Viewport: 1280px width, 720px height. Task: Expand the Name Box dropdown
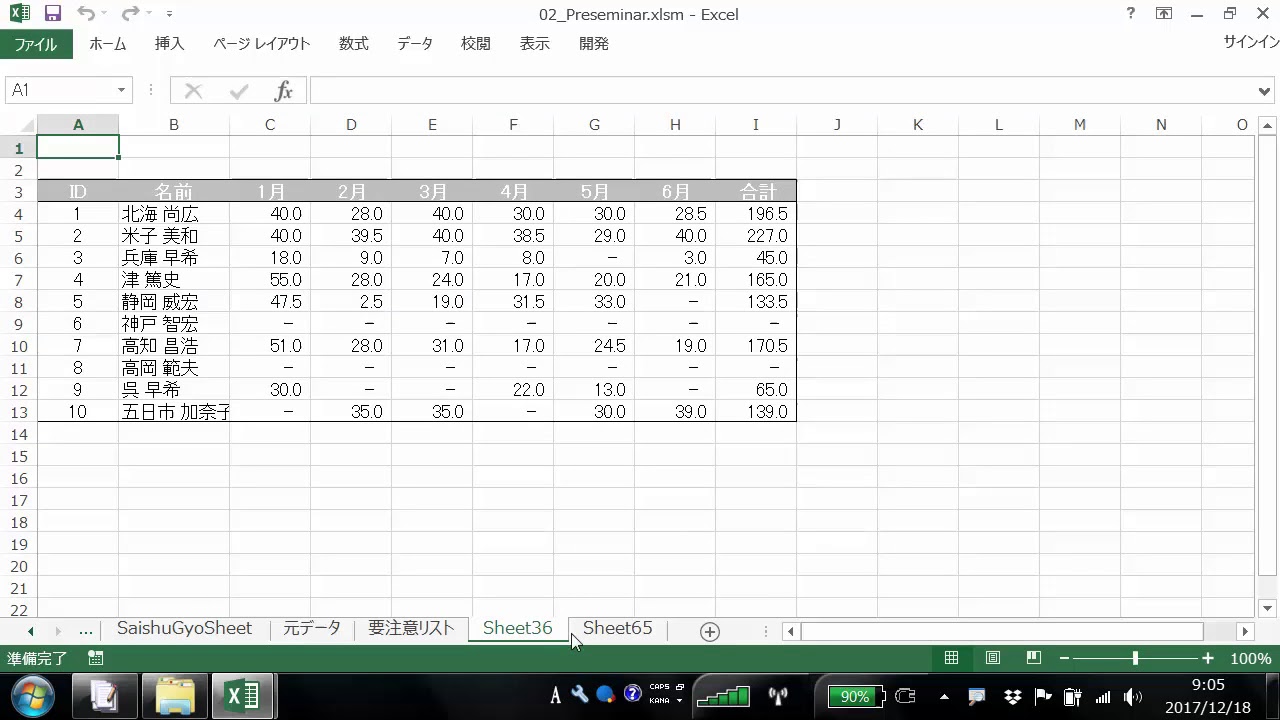click(x=122, y=91)
